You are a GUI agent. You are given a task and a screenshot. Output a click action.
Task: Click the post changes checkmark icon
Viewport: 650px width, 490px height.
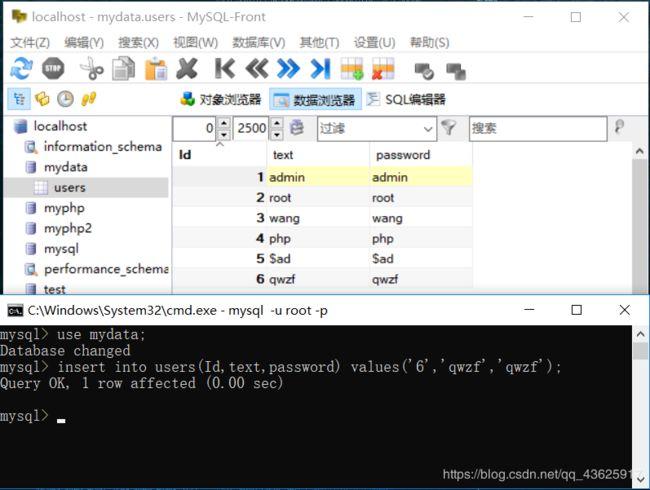click(x=424, y=71)
